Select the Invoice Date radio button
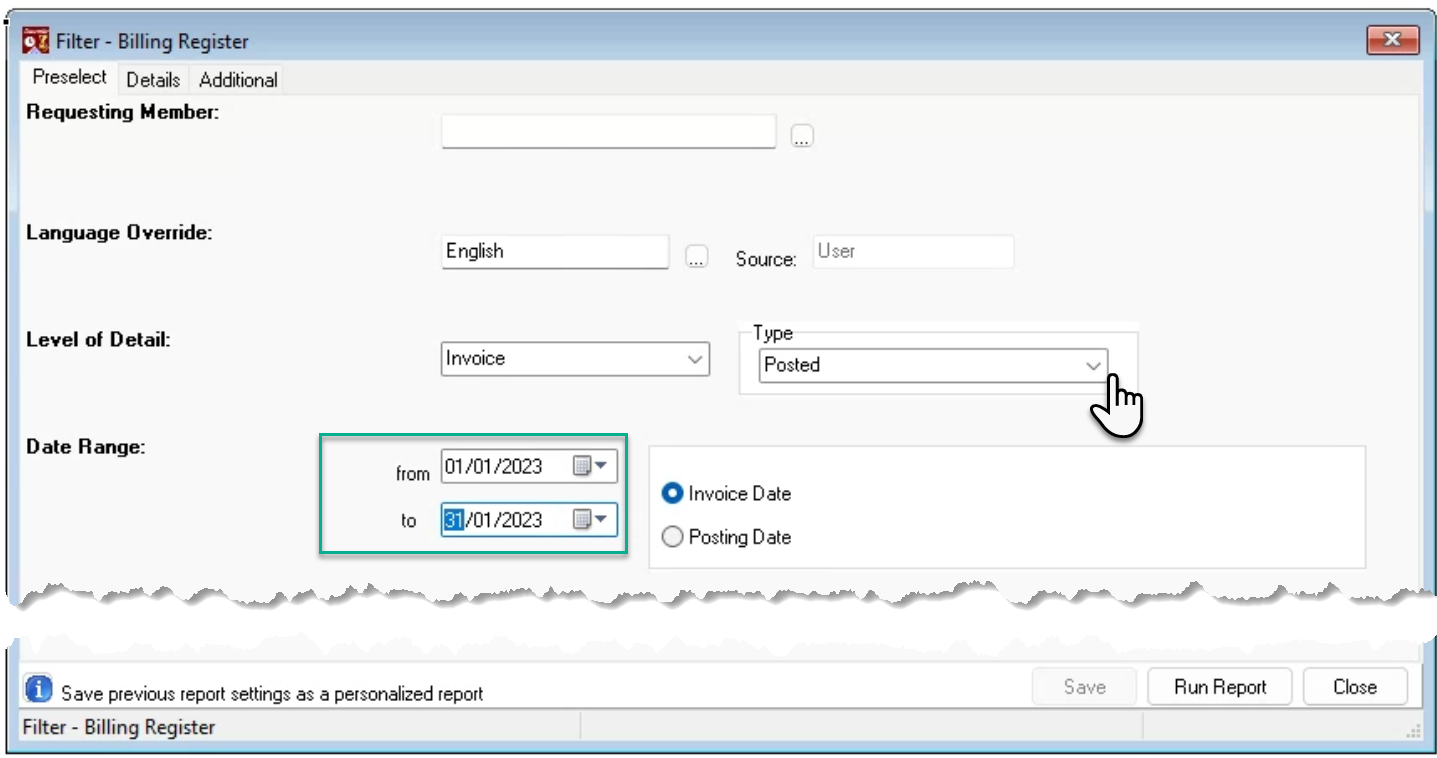1437x758 pixels. click(x=672, y=493)
